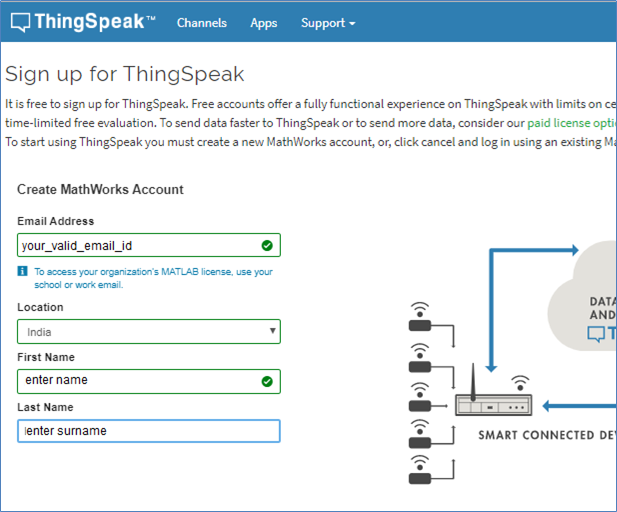Screen dimensions: 617x512
Task: Click the green checkmark in the Email Address field
Action: pyautogui.click(x=267, y=246)
